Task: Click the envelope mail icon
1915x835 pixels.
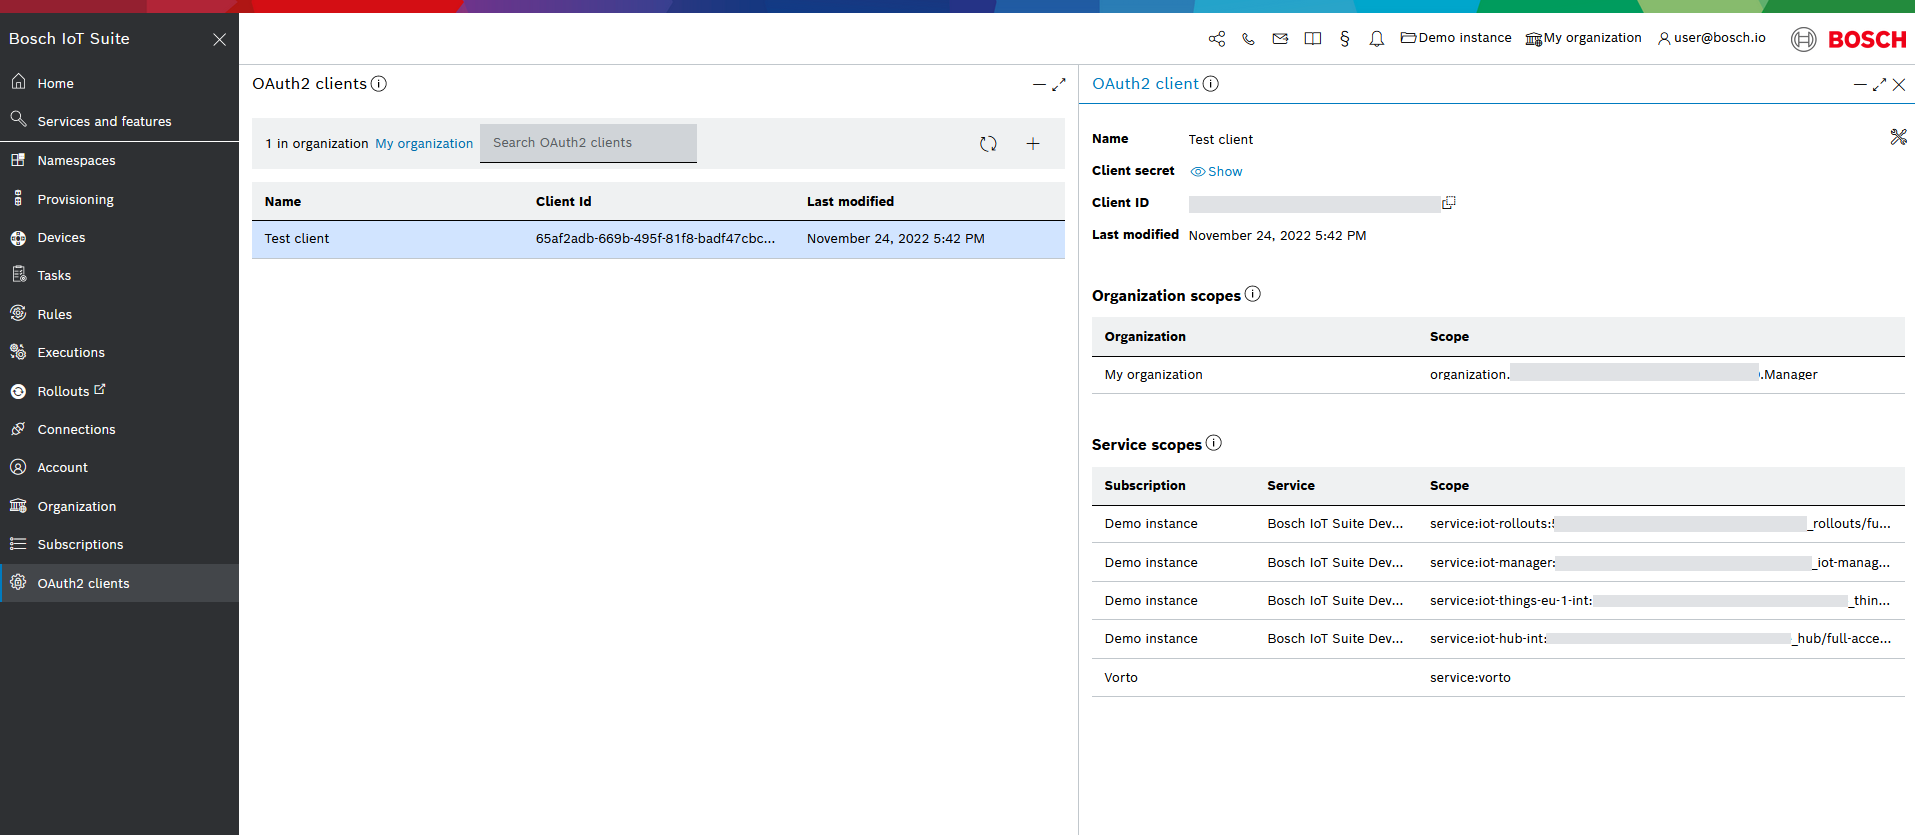Action: (x=1280, y=39)
